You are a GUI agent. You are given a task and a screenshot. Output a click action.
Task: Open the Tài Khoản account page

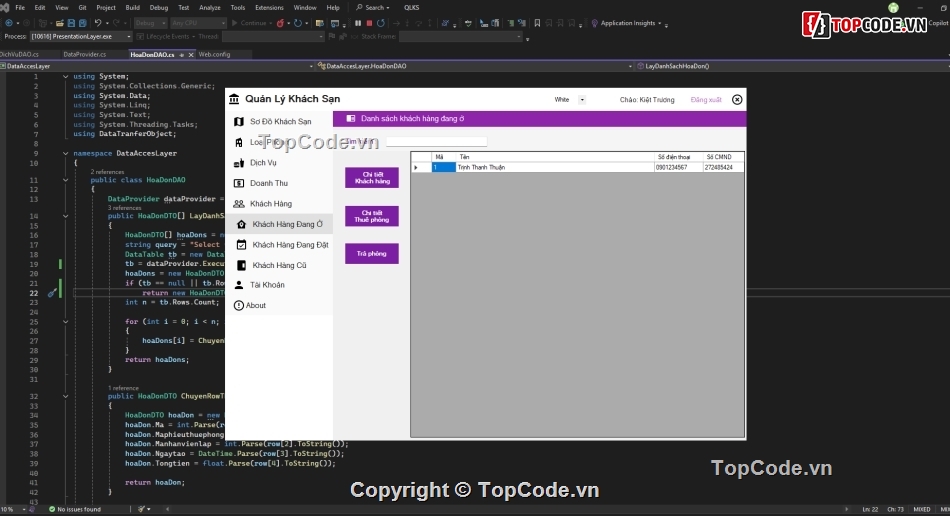[x=266, y=285]
